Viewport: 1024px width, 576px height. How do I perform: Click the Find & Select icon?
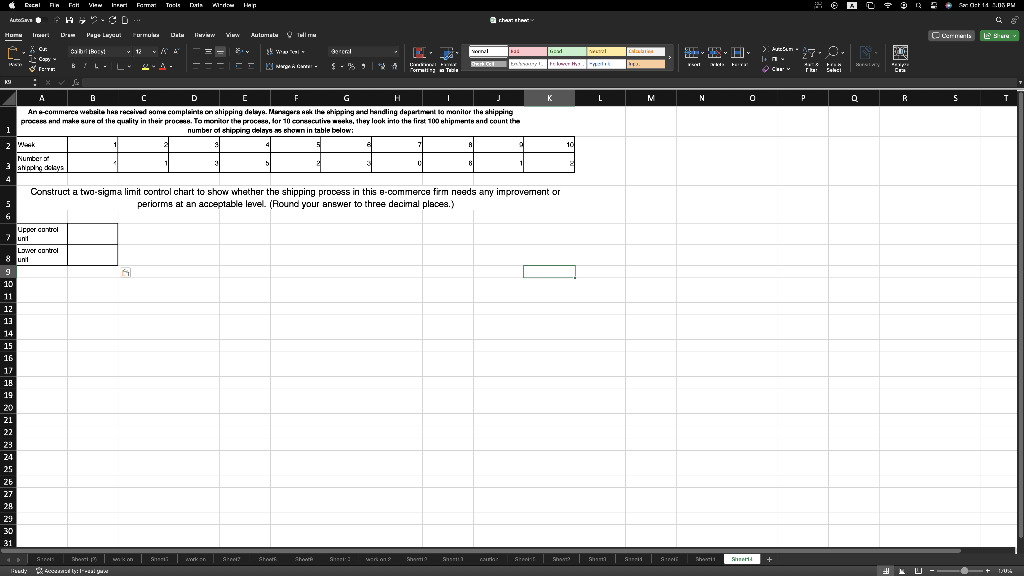(x=833, y=58)
